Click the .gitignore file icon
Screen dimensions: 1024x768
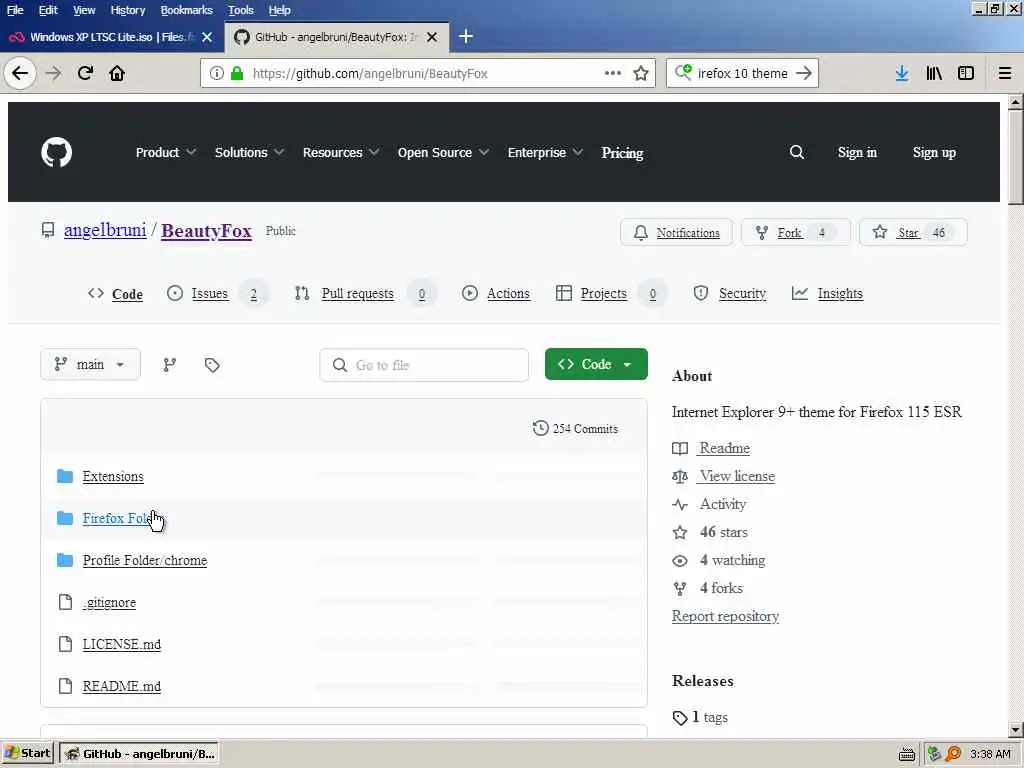tap(65, 602)
